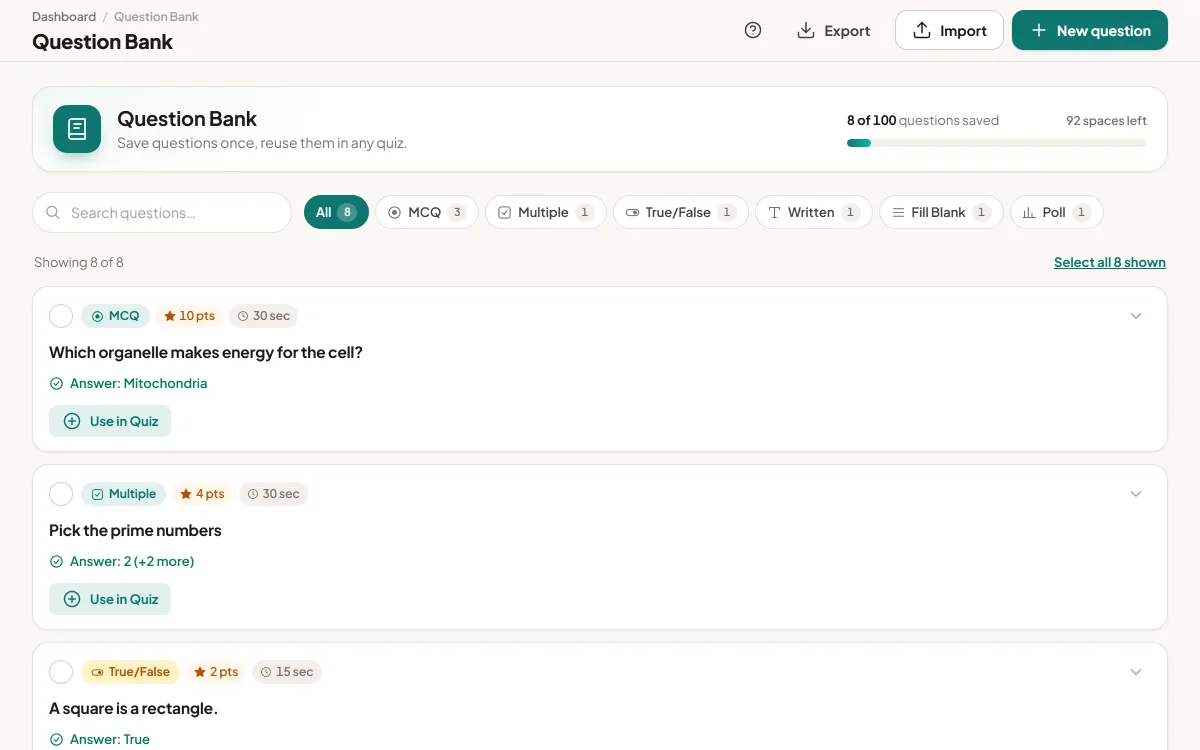Screen dimensions: 1200x750
Task: Filter by True/False questions
Action: (x=680, y=212)
